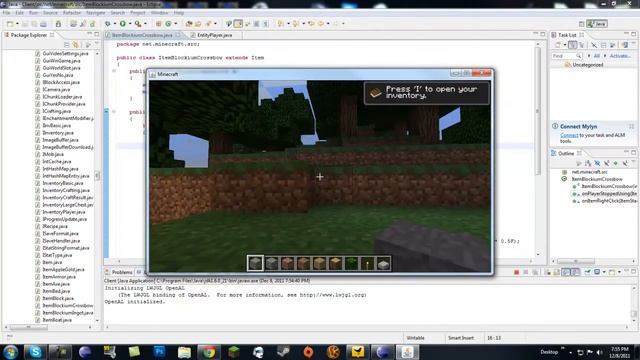Click the Debug toolbar icon

pyautogui.click(x=107, y=24)
